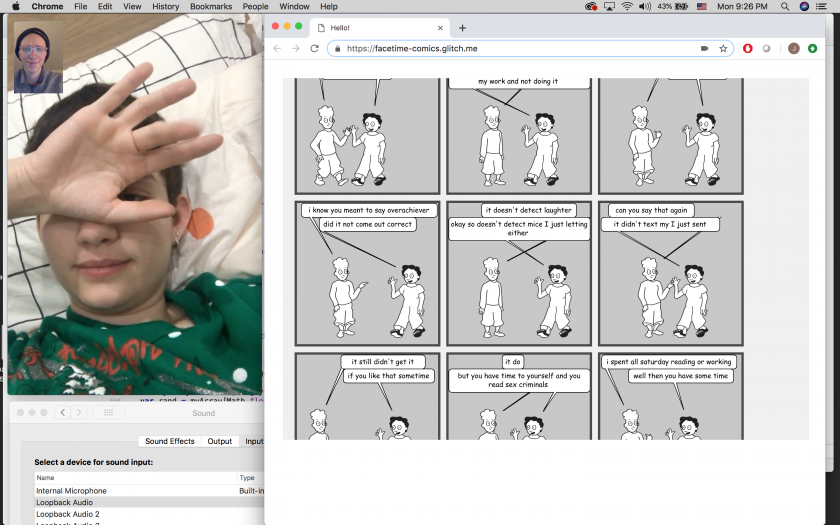Go forward in Chrome

296,48
